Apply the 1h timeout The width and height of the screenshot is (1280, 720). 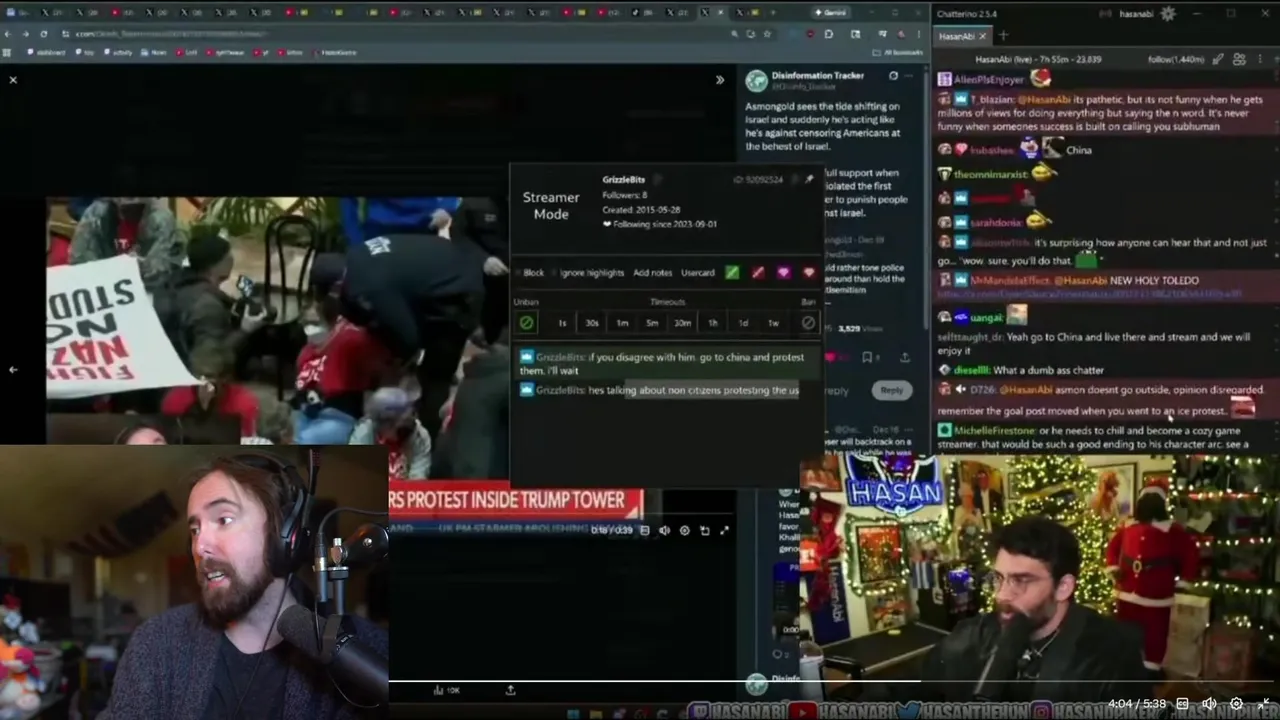713,322
